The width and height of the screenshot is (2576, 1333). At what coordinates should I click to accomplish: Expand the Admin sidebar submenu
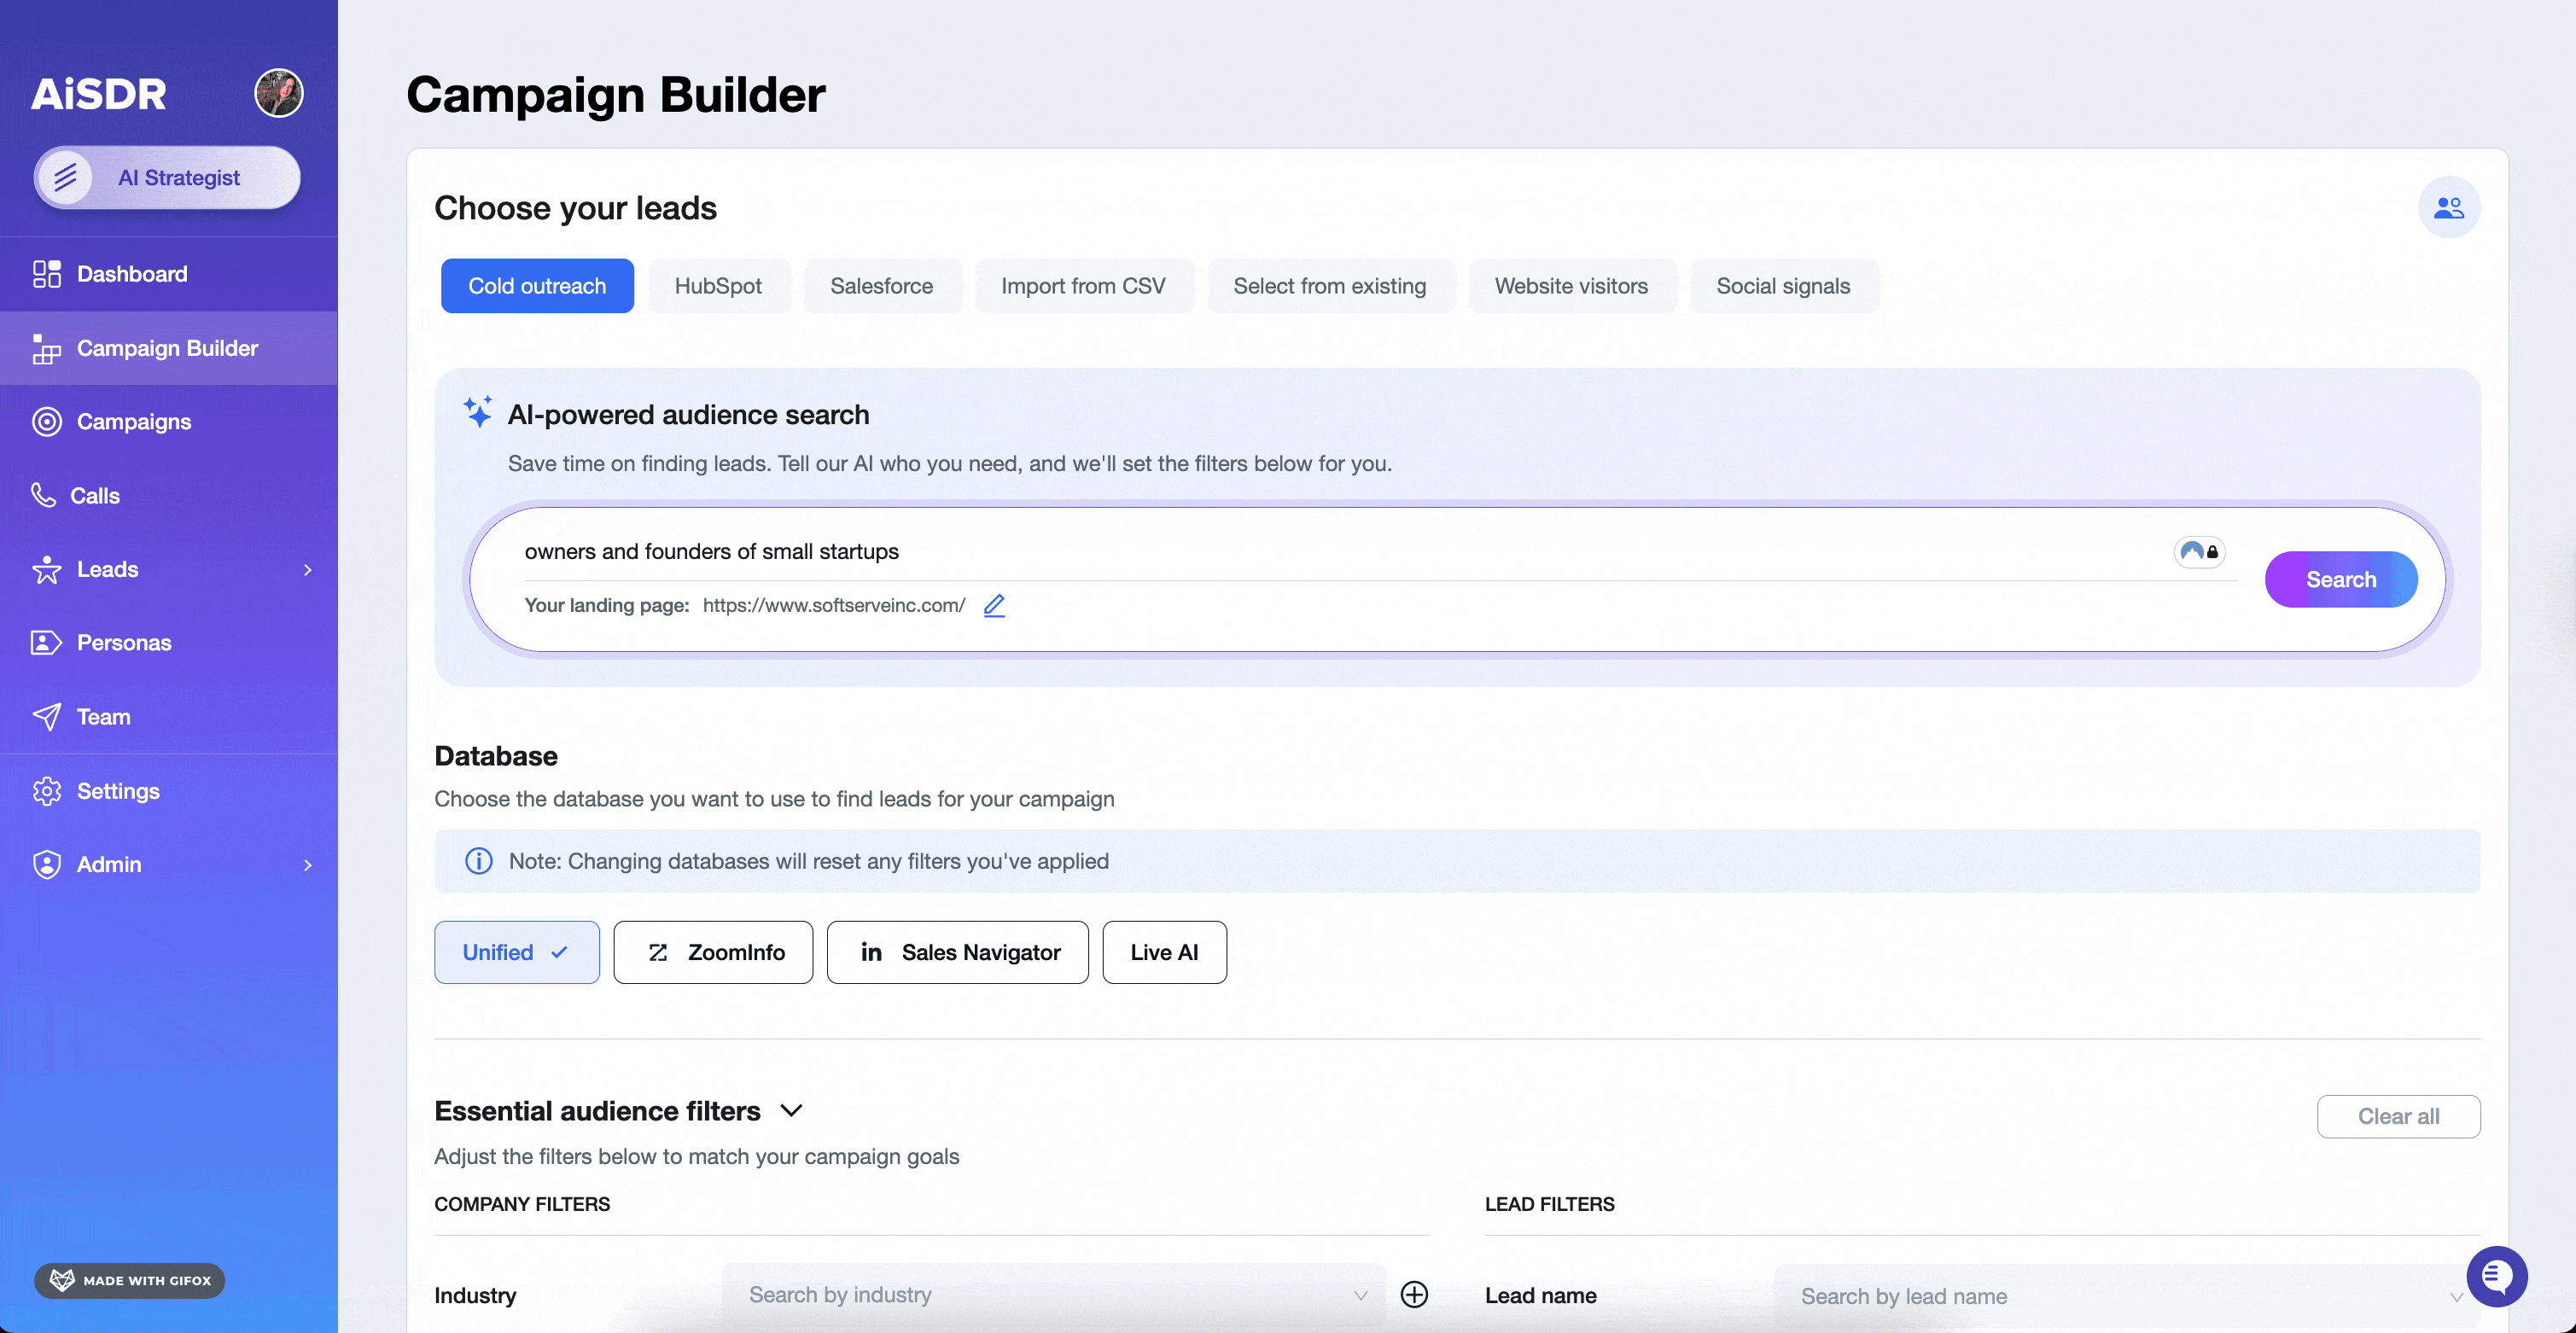click(x=307, y=864)
